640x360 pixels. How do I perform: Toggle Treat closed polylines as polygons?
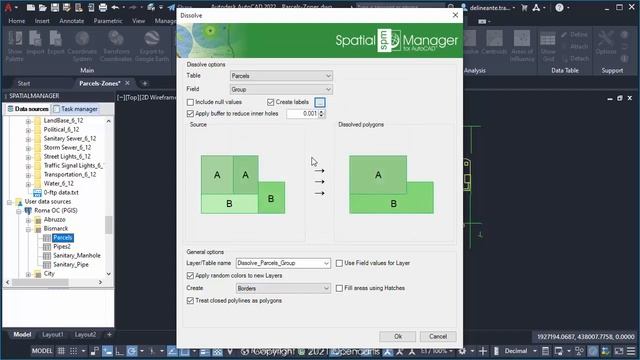tap(190, 301)
